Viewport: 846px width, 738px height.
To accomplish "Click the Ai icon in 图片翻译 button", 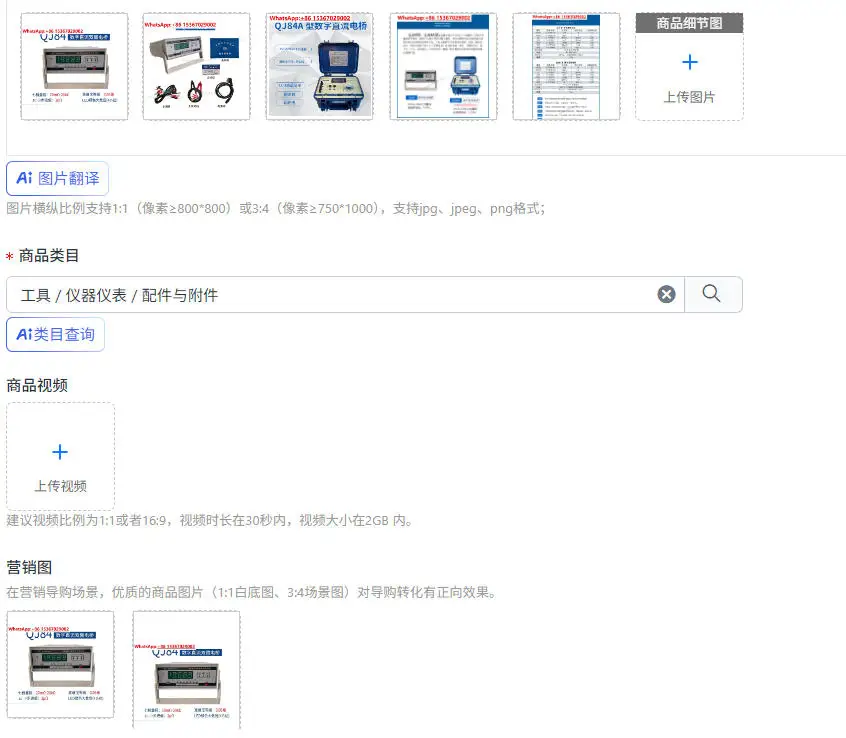I will coord(24,178).
